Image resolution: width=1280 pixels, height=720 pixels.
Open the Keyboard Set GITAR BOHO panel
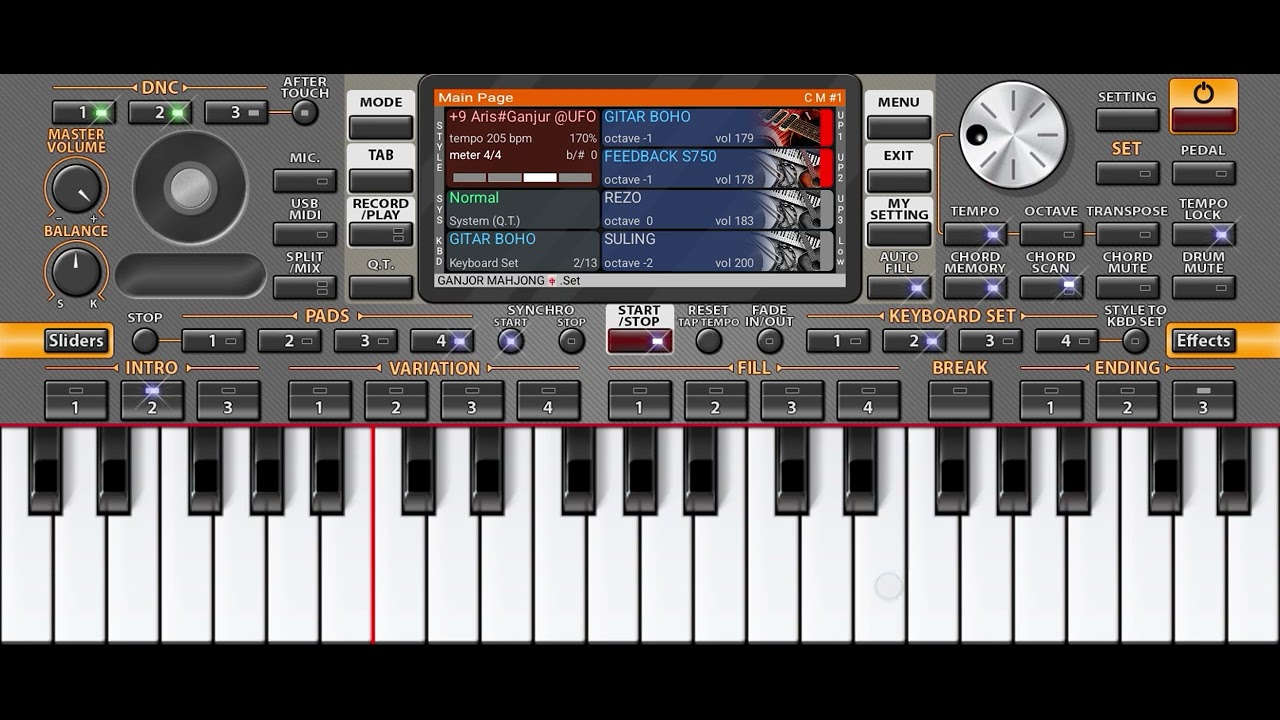(522, 250)
